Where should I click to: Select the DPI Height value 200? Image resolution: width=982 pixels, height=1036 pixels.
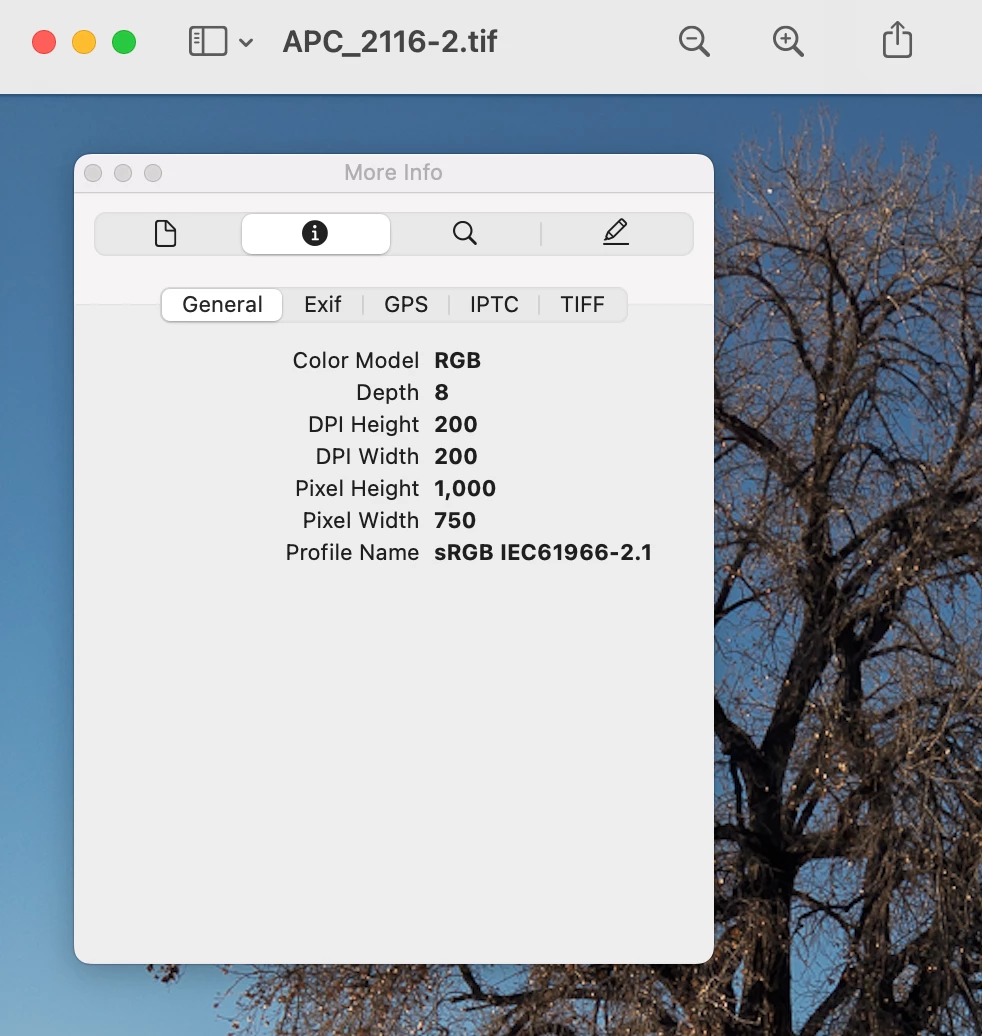point(455,424)
